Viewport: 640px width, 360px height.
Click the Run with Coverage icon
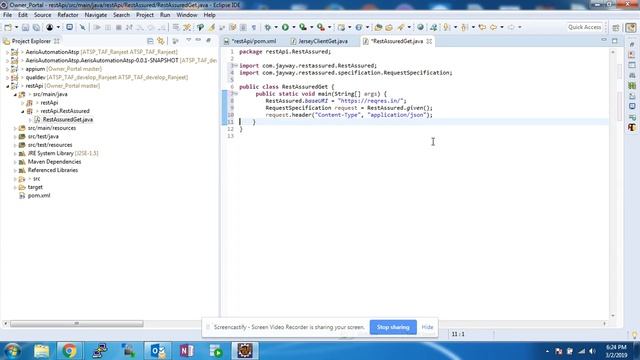coord(303,27)
